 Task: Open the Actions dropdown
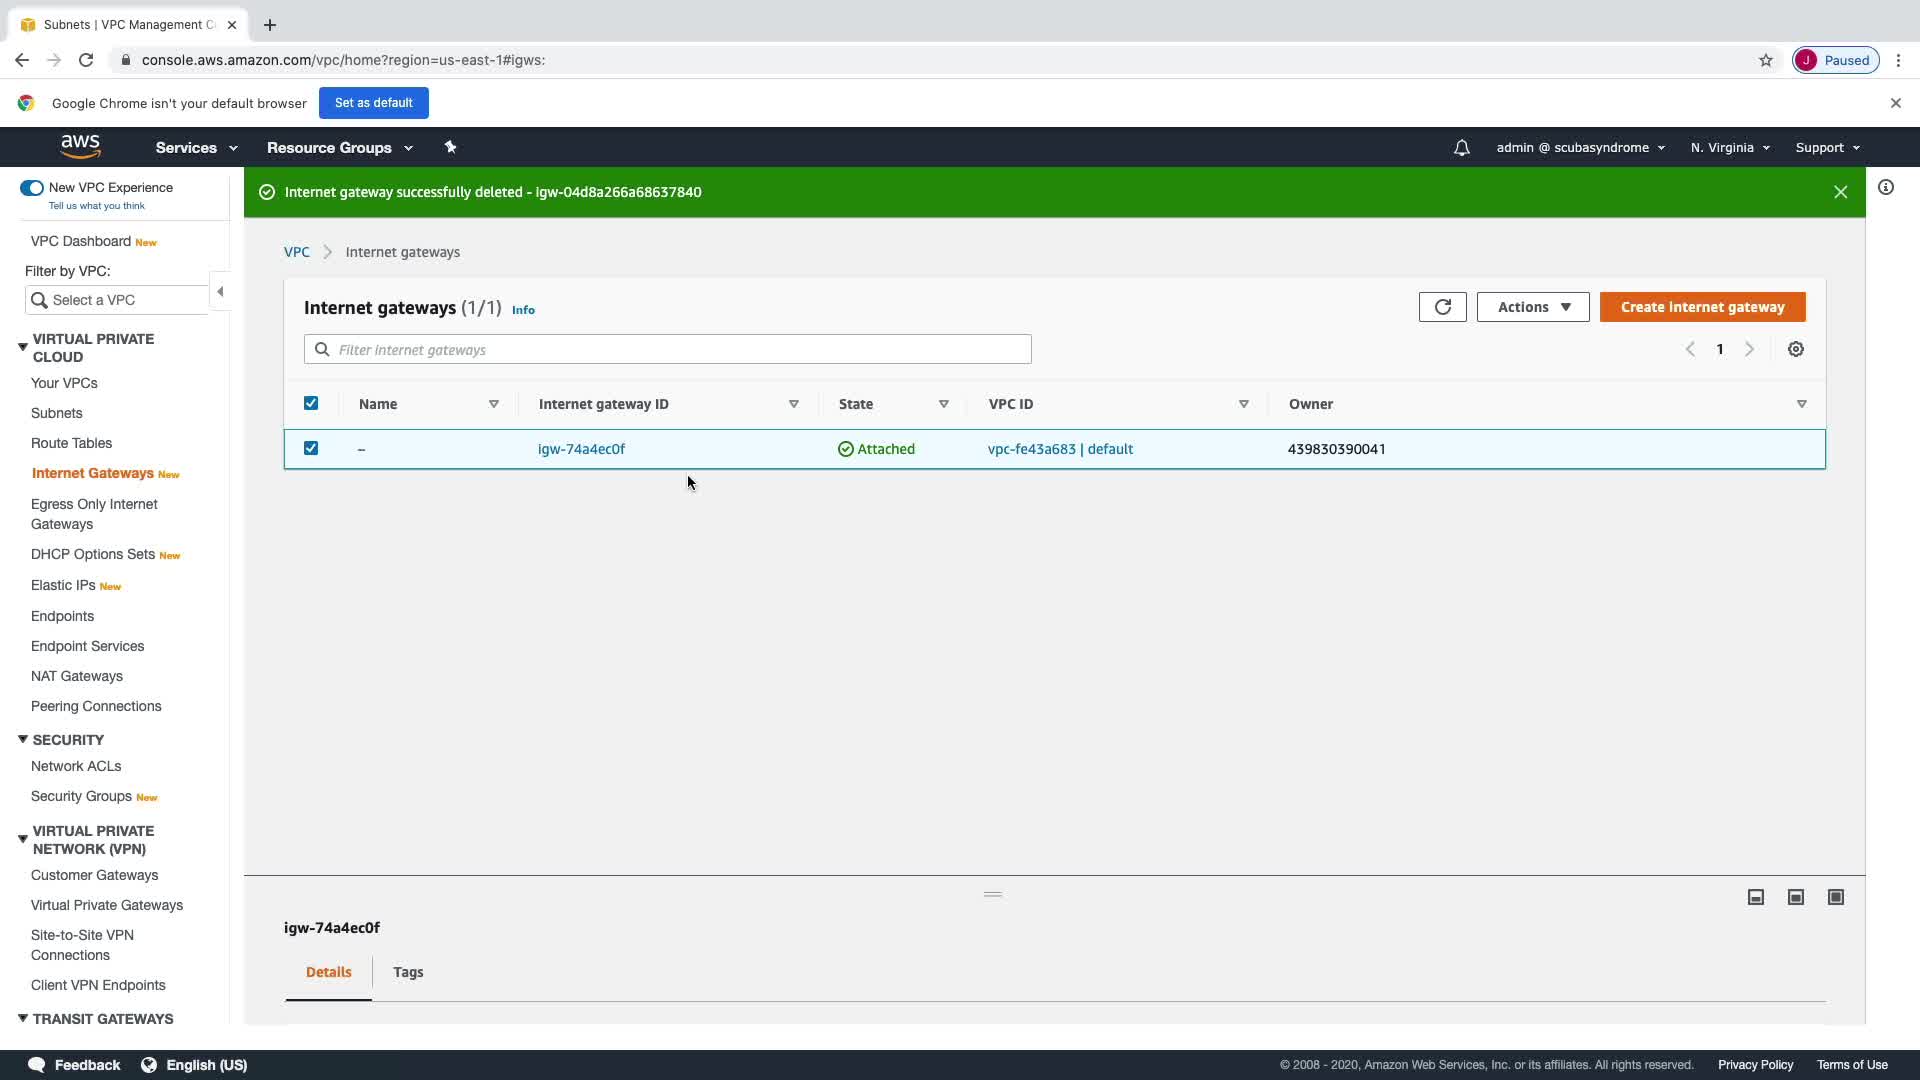[x=1532, y=307]
